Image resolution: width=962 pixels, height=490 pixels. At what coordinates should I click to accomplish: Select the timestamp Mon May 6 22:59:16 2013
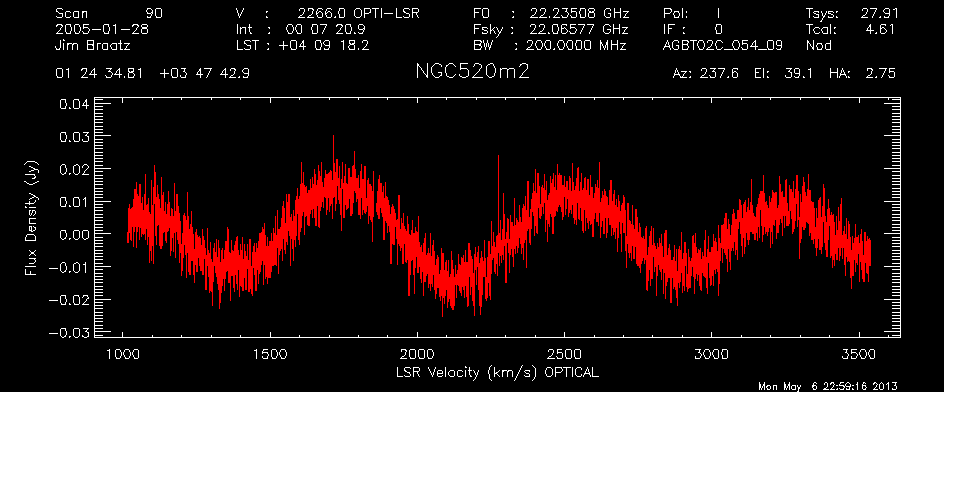828,386
